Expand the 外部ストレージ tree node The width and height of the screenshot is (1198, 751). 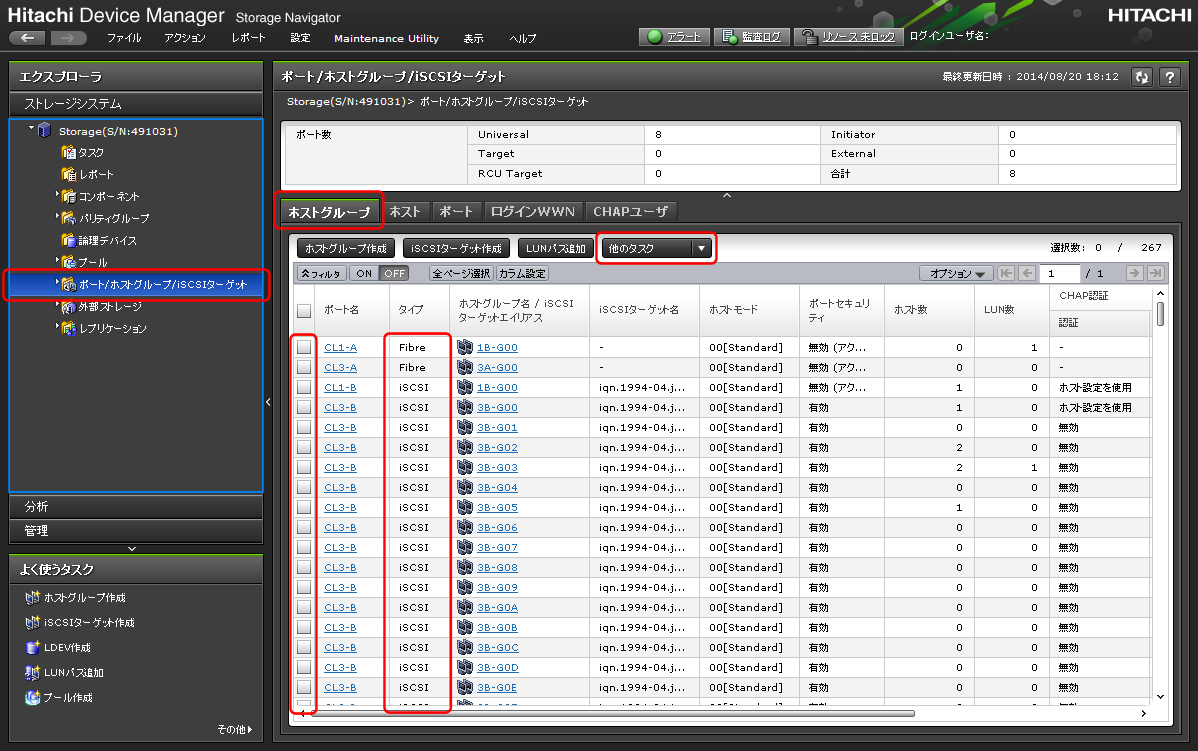point(57,305)
